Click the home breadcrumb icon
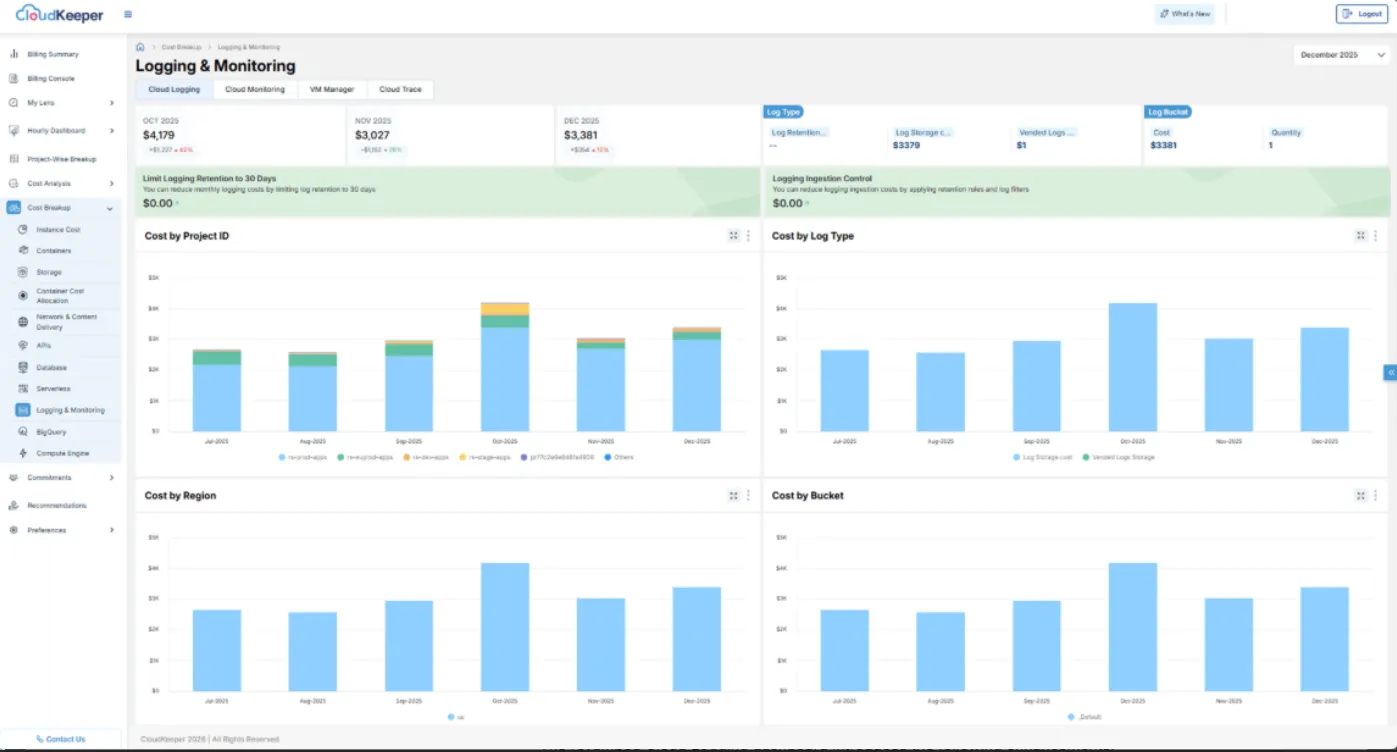The width and height of the screenshot is (1397, 752). (x=140, y=47)
